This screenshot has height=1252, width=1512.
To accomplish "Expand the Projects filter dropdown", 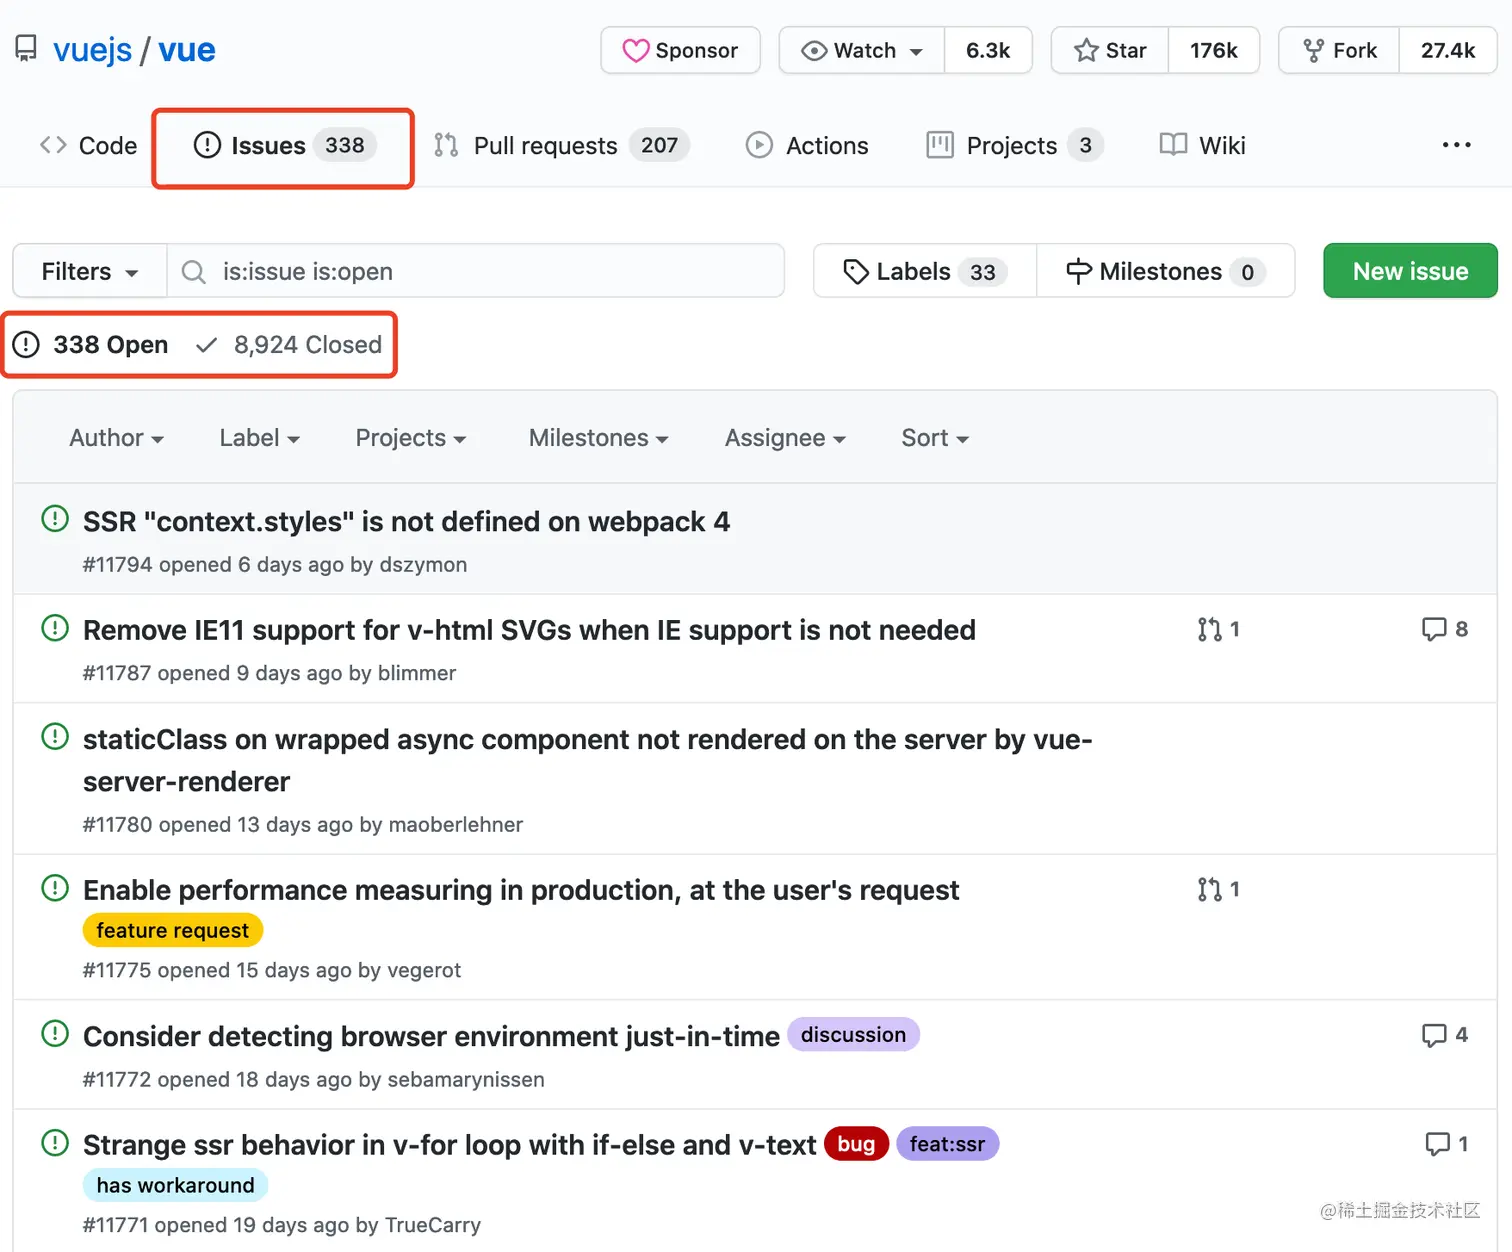I will tap(411, 438).
